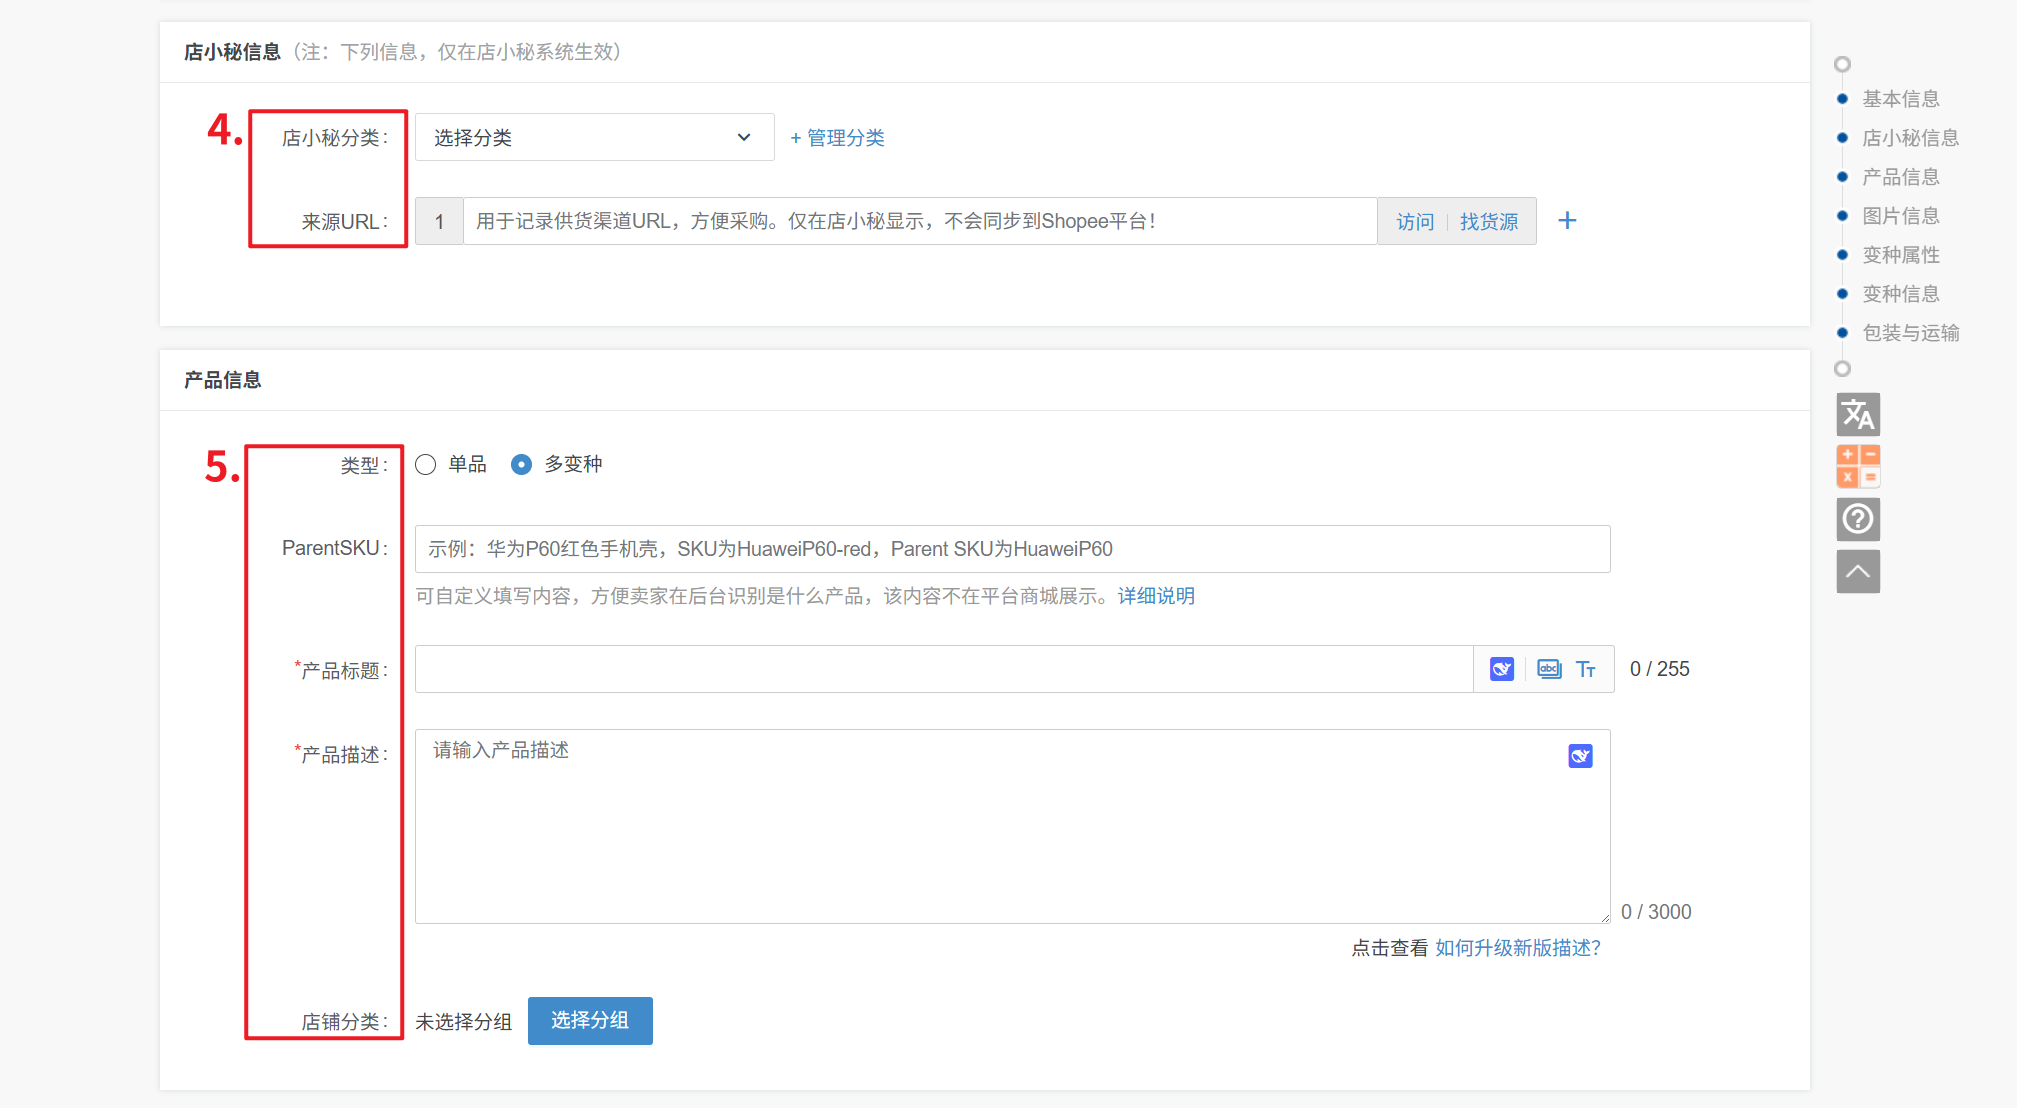Click into the ParentSKU input field
2017x1108 pixels.
click(x=1012, y=549)
